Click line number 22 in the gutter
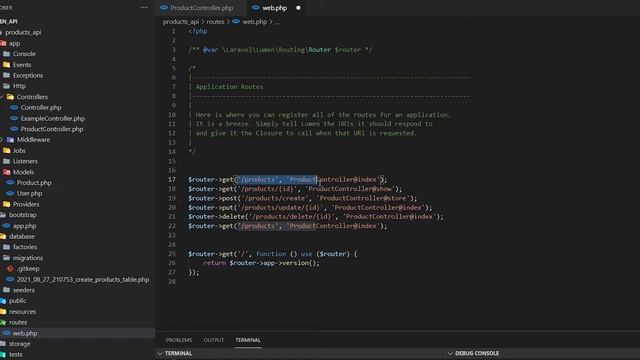The image size is (640, 360). coord(172,226)
